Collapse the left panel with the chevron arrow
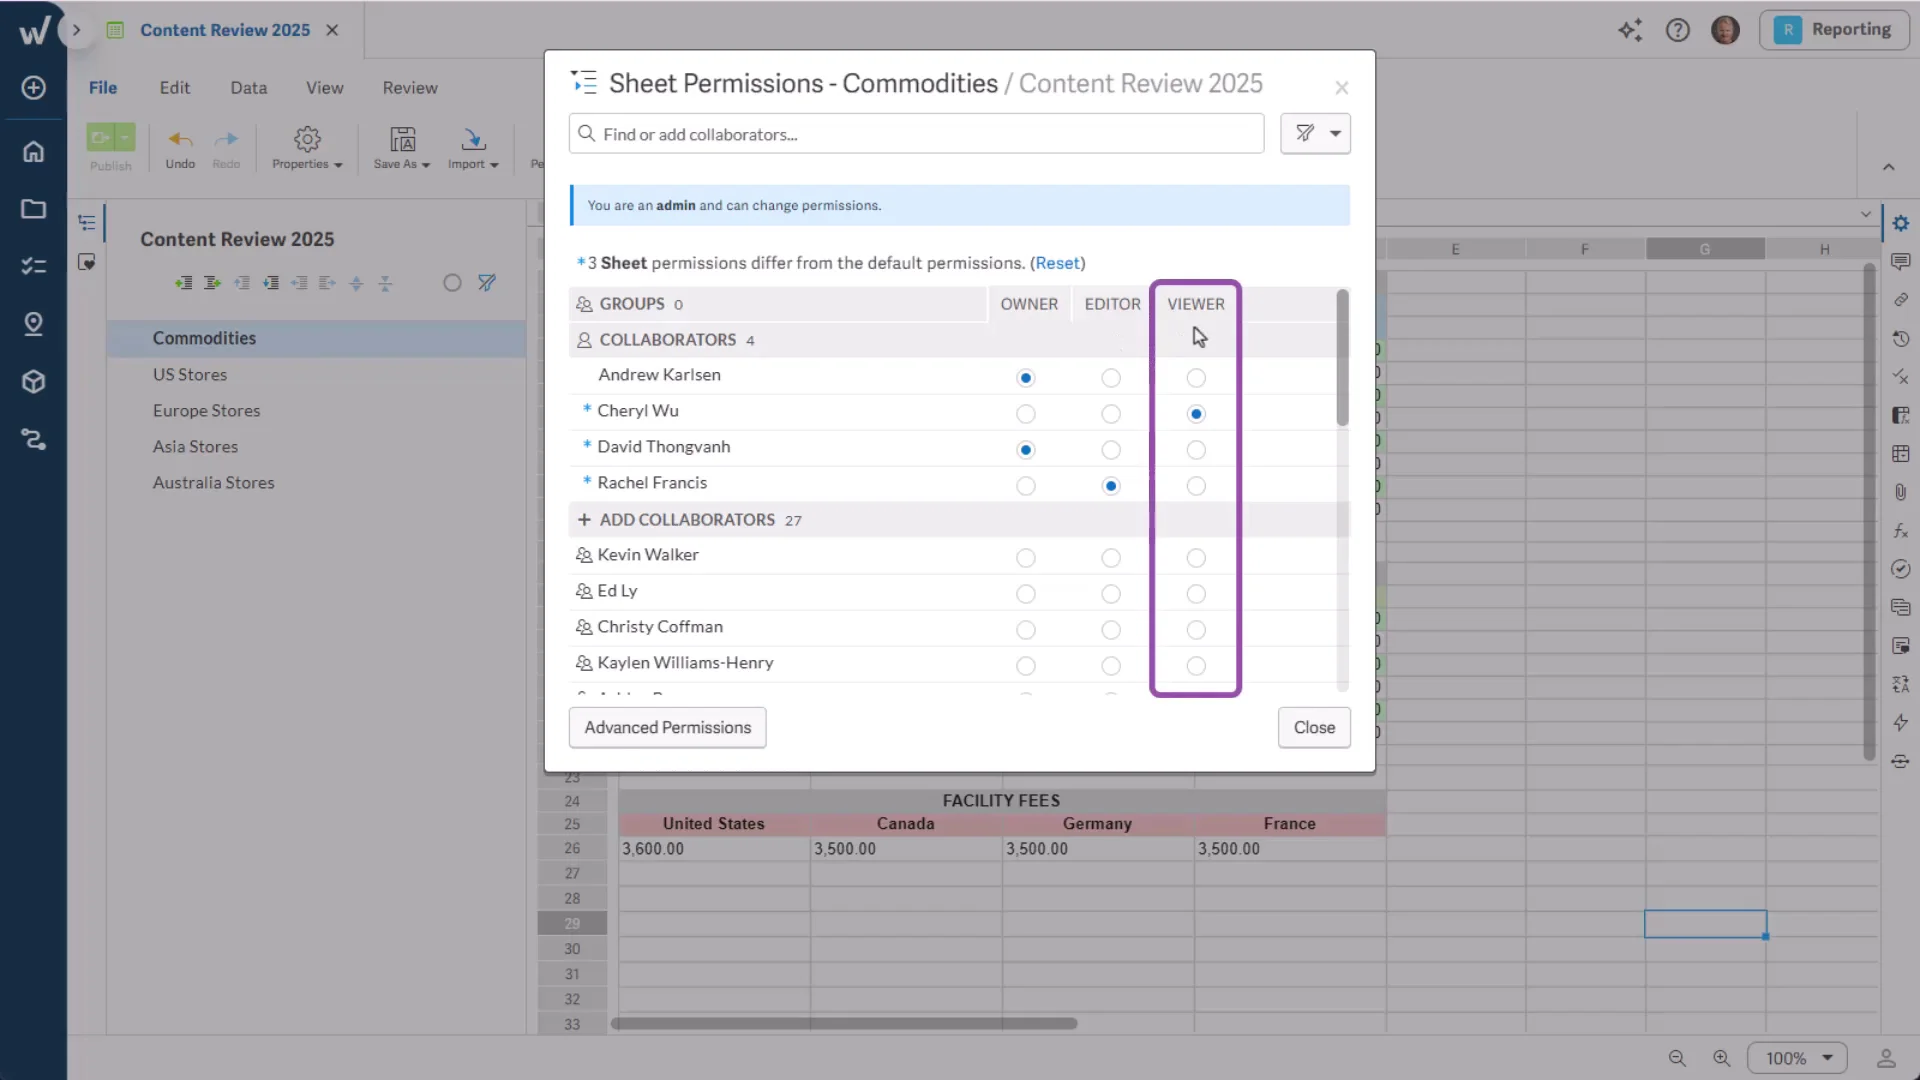Viewport: 1920px width, 1080px height. click(76, 29)
